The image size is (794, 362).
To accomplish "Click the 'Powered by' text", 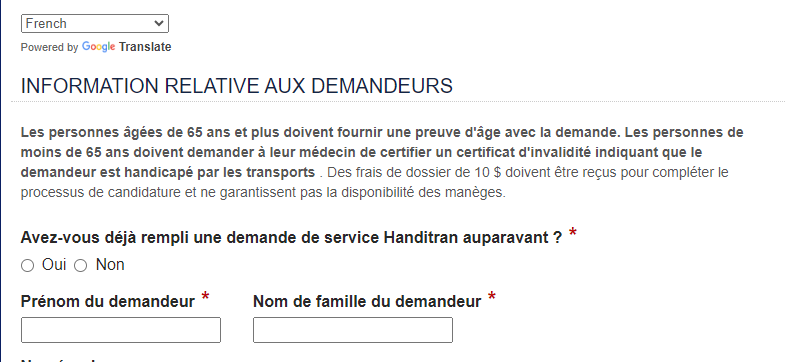I will 49,48.
